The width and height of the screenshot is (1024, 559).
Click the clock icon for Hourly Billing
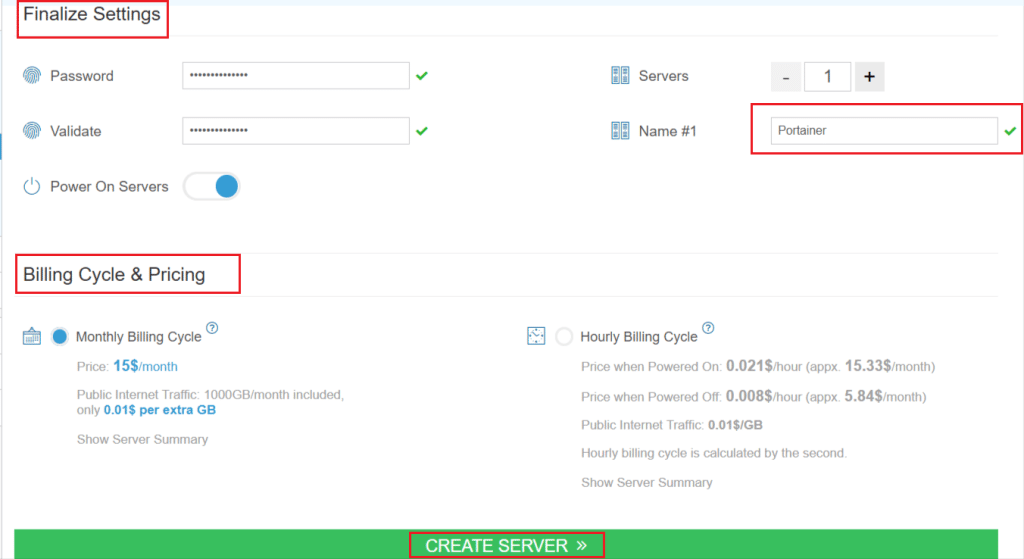[536, 336]
